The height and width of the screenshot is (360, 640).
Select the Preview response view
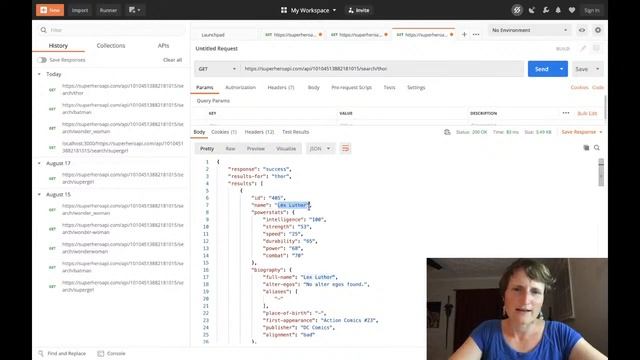click(256, 149)
